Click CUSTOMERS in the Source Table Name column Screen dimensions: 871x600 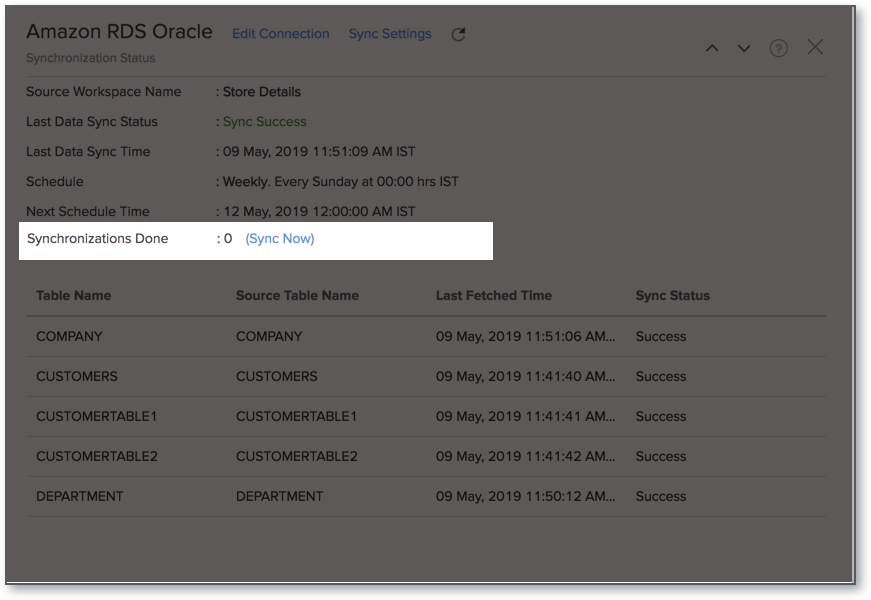point(277,377)
